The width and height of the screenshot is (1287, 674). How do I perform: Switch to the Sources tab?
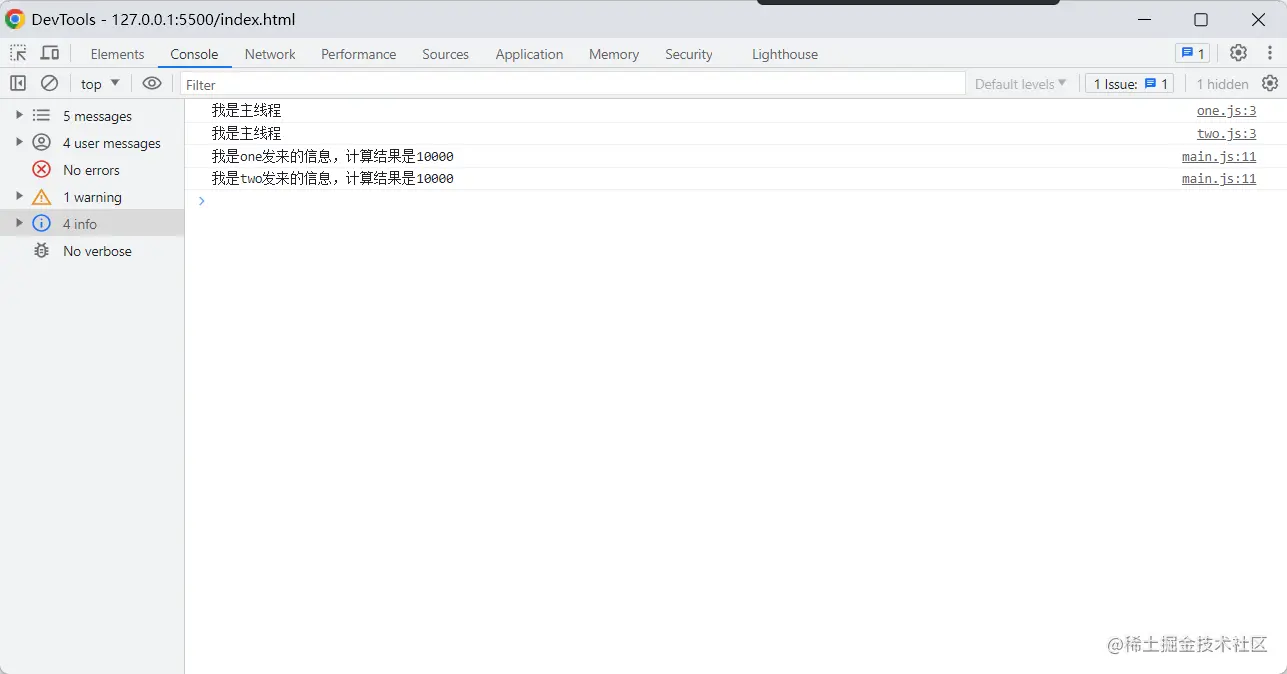click(445, 54)
